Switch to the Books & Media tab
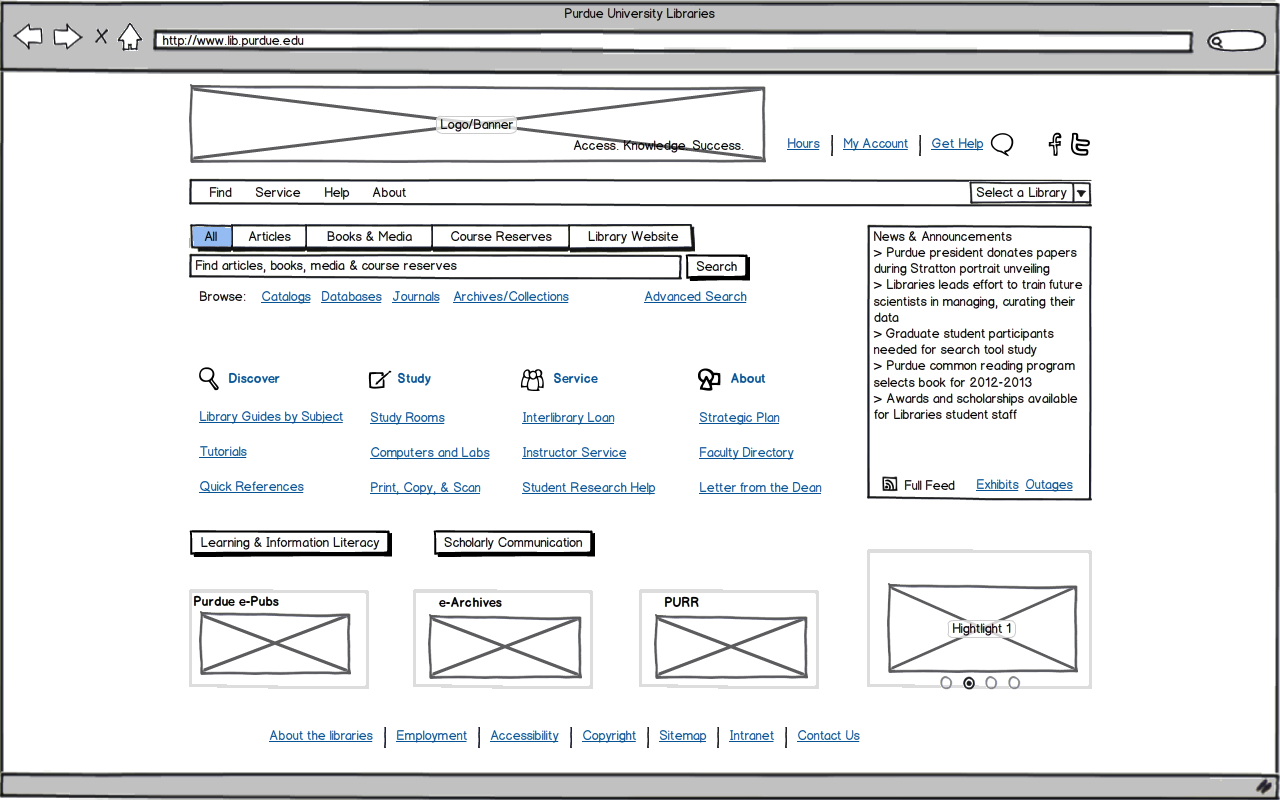 [369, 237]
